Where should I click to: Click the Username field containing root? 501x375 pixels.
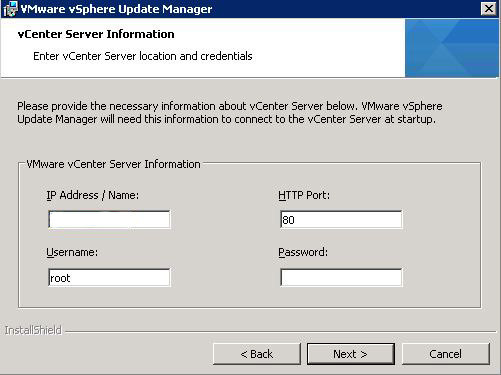point(109,277)
